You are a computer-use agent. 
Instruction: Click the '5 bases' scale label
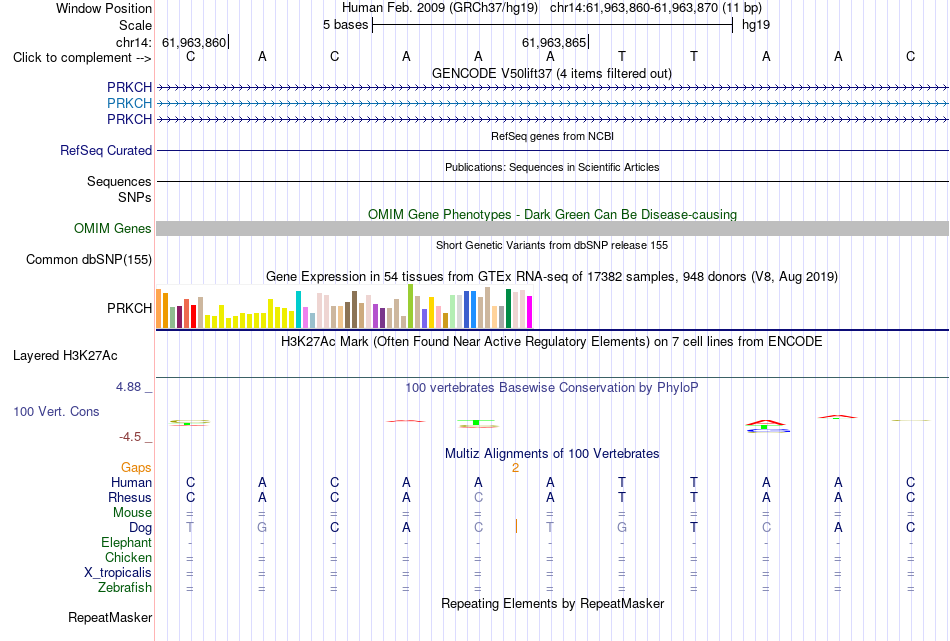click(345, 25)
